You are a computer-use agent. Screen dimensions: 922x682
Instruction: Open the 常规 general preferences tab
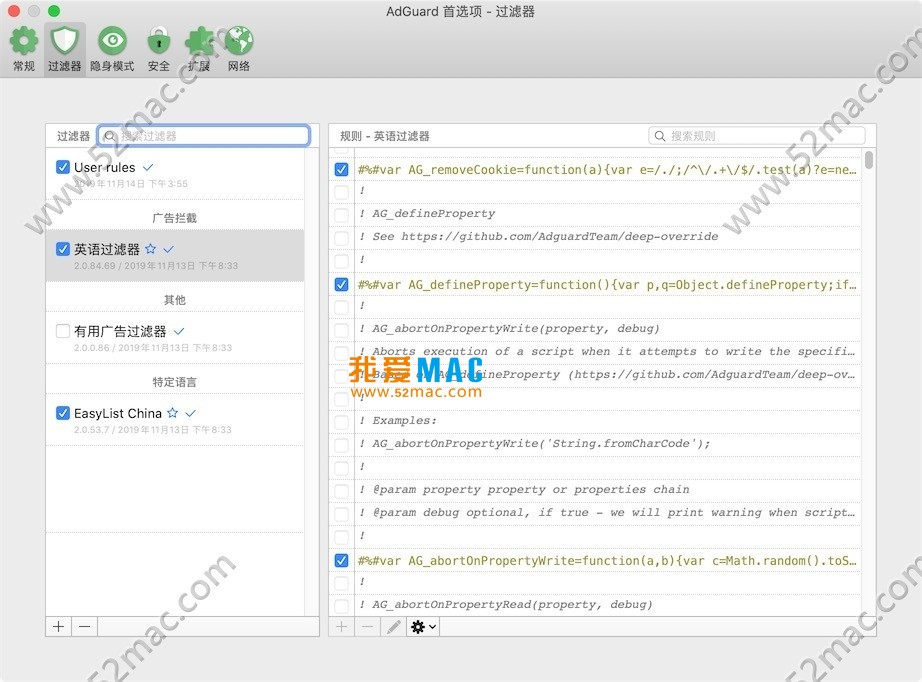click(x=24, y=49)
